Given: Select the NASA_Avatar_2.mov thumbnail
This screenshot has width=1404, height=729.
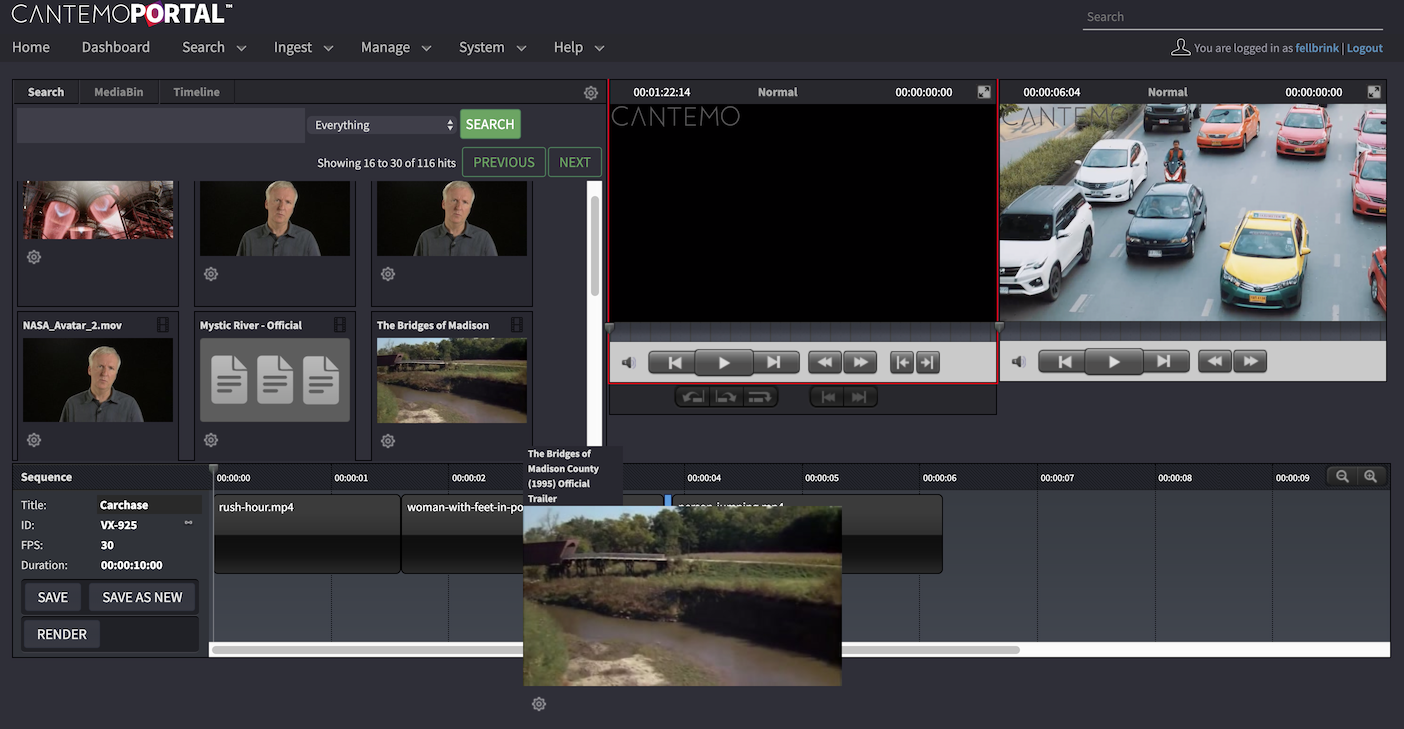Looking at the screenshot, I should [98, 380].
